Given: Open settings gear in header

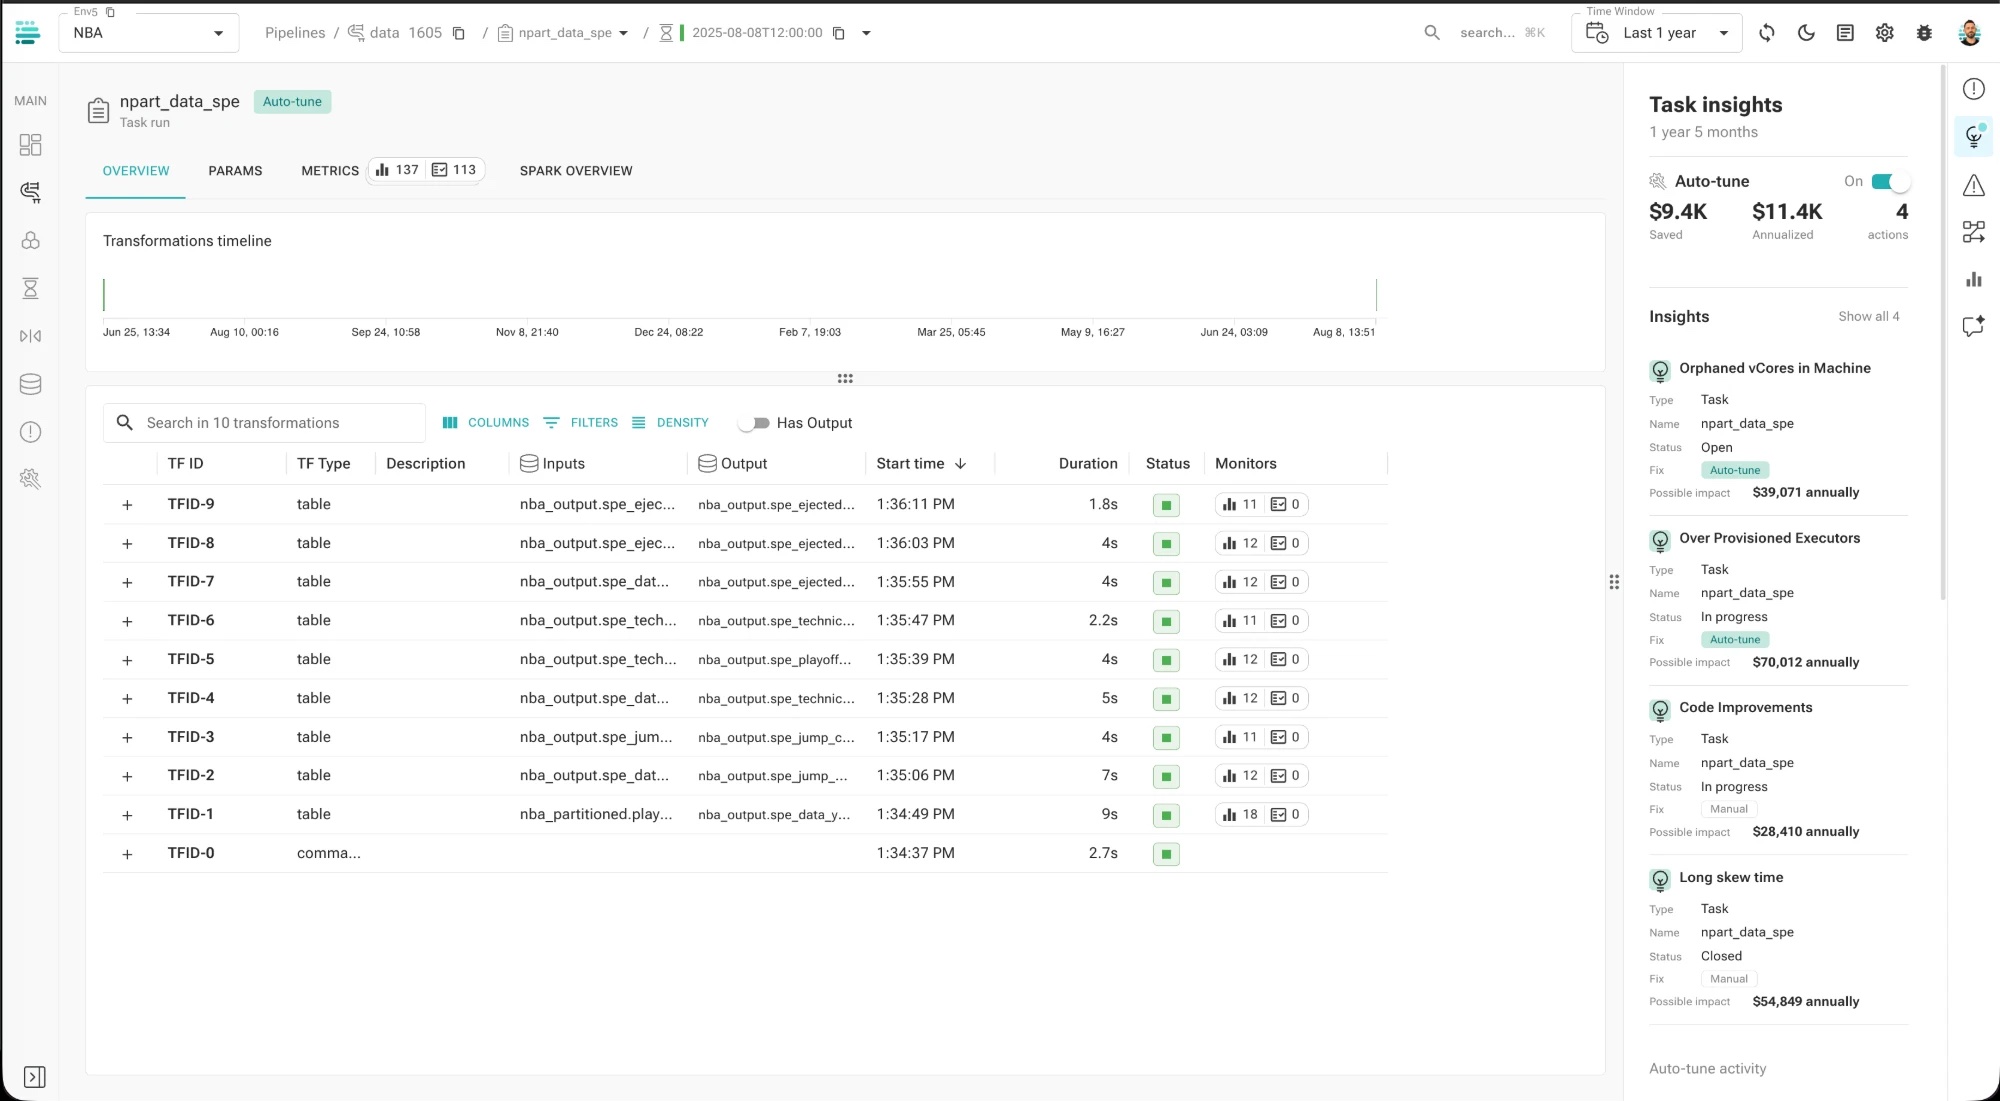Looking at the screenshot, I should click(1885, 33).
